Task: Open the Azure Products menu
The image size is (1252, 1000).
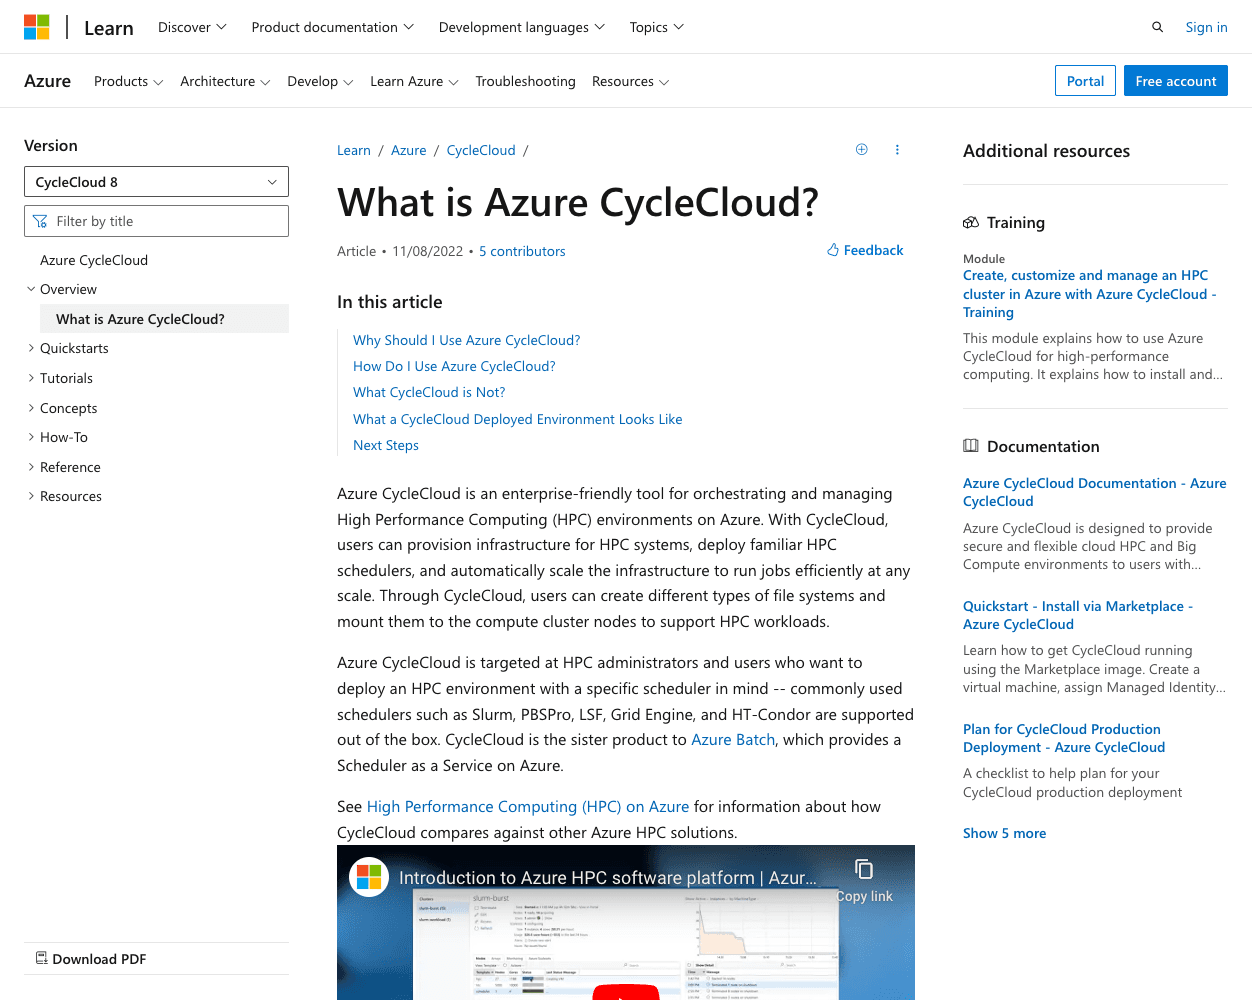Action: [128, 81]
